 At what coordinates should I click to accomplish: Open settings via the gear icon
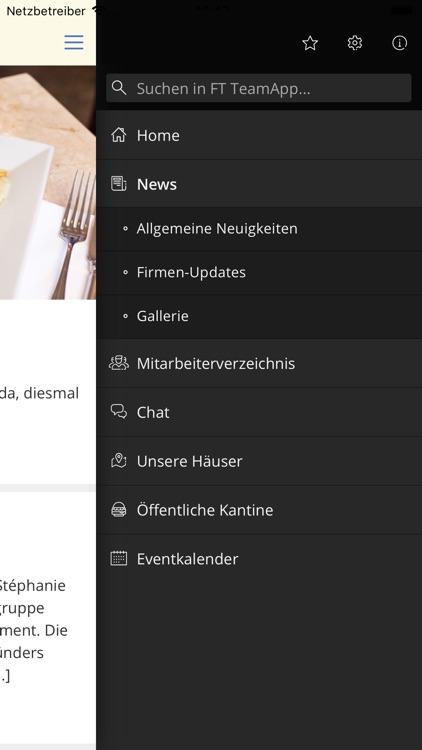point(355,43)
